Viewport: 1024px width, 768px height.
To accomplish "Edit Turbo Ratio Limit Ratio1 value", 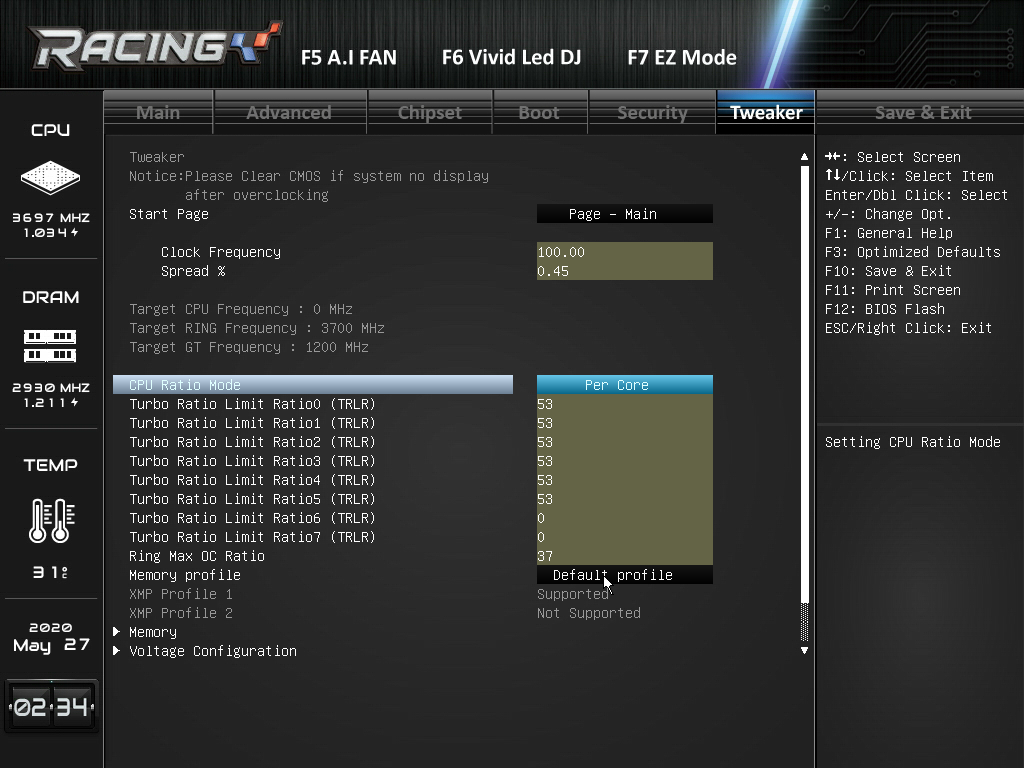I will [x=624, y=423].
